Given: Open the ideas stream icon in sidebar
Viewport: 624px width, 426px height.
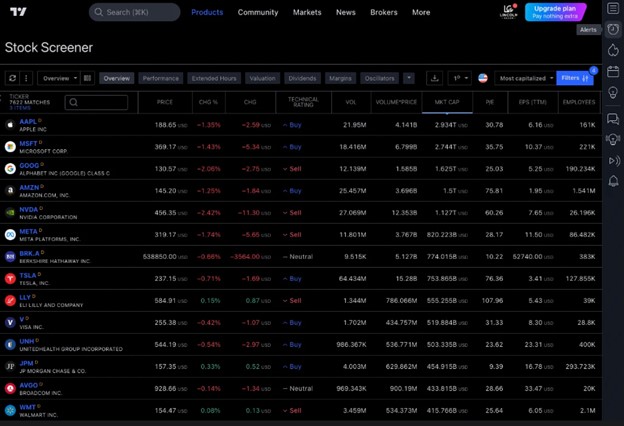Looking at the screenshot, I should (613, 139).
